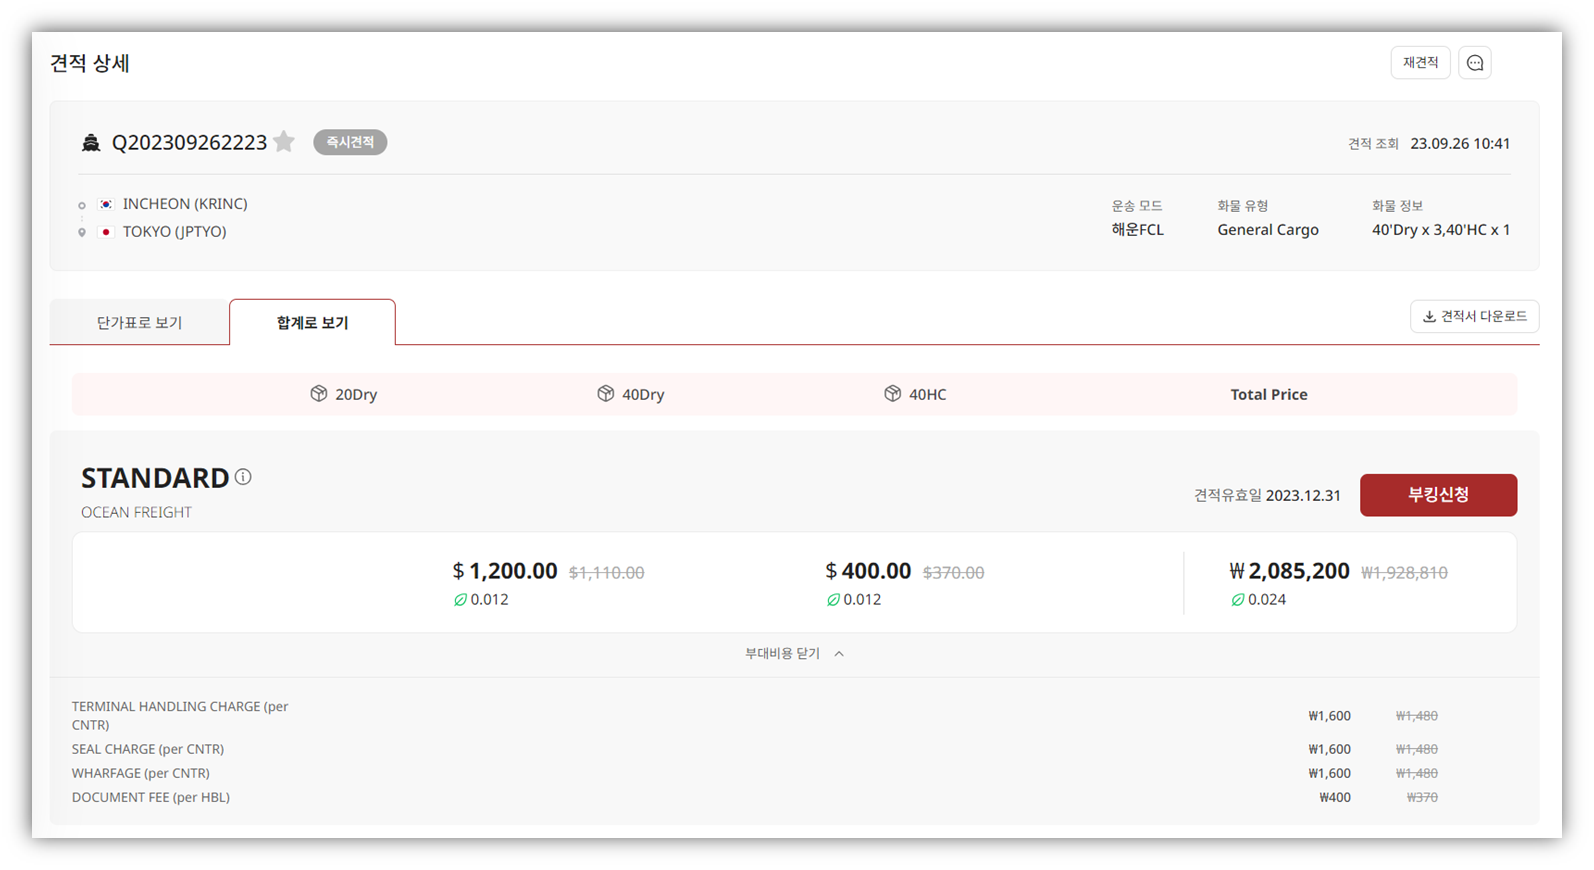Click the 40Dry container box icon

tap(606, 394)
